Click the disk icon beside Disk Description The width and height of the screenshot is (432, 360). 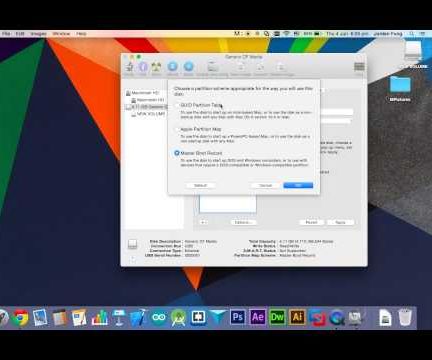[x=133, y=244]
